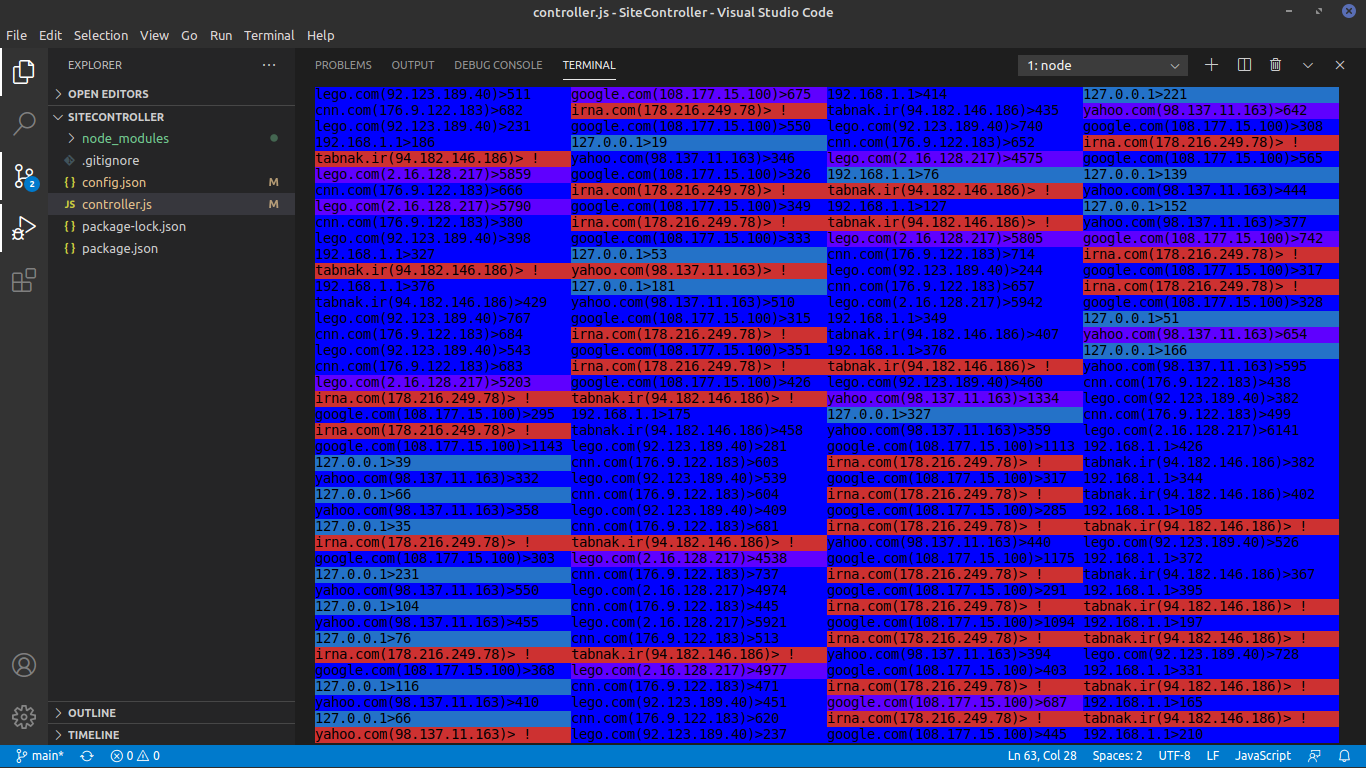Image resolution: width=1366 pixels, height=768 pixels.
Task: Maximize the panel with chevron icon
Action: click(x=1308, y=65)
